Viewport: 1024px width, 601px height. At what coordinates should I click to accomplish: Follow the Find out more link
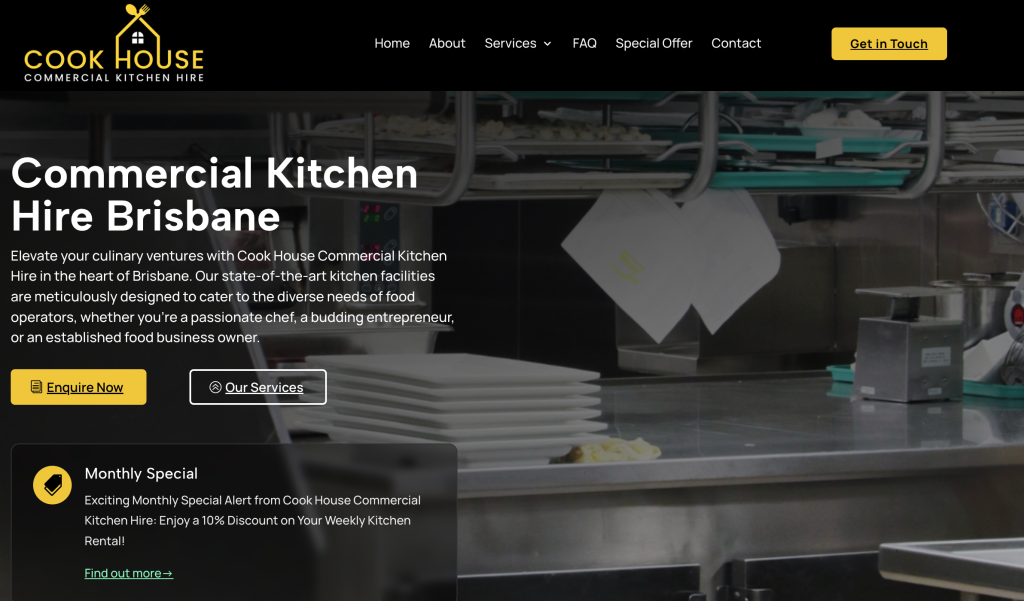[x=129, y=573]
